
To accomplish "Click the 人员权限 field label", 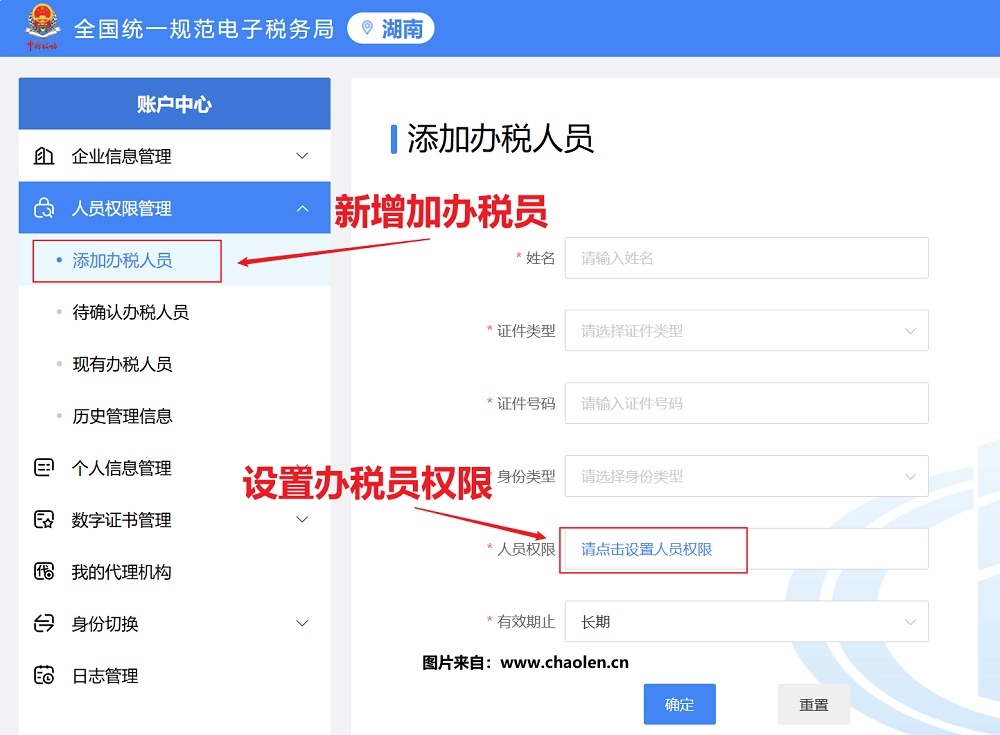I will click(526, 549).
